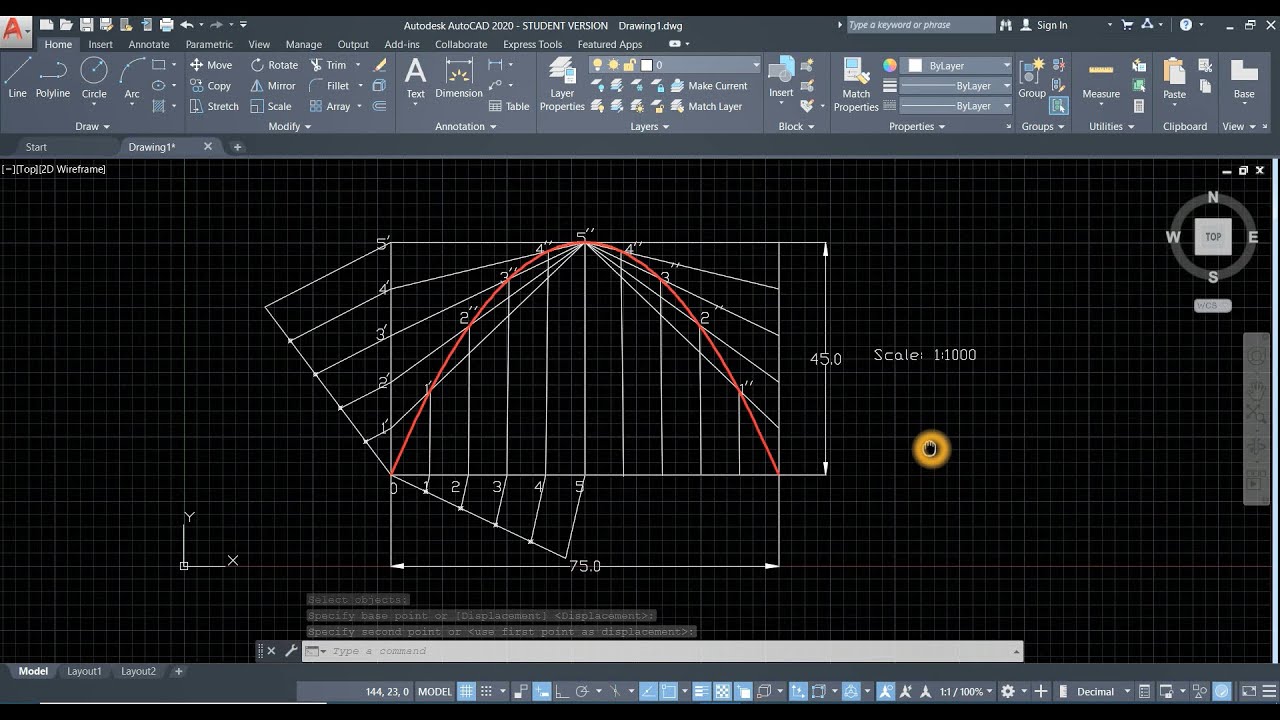Toggle polar tracking in status bar

[x=581, y=691]
